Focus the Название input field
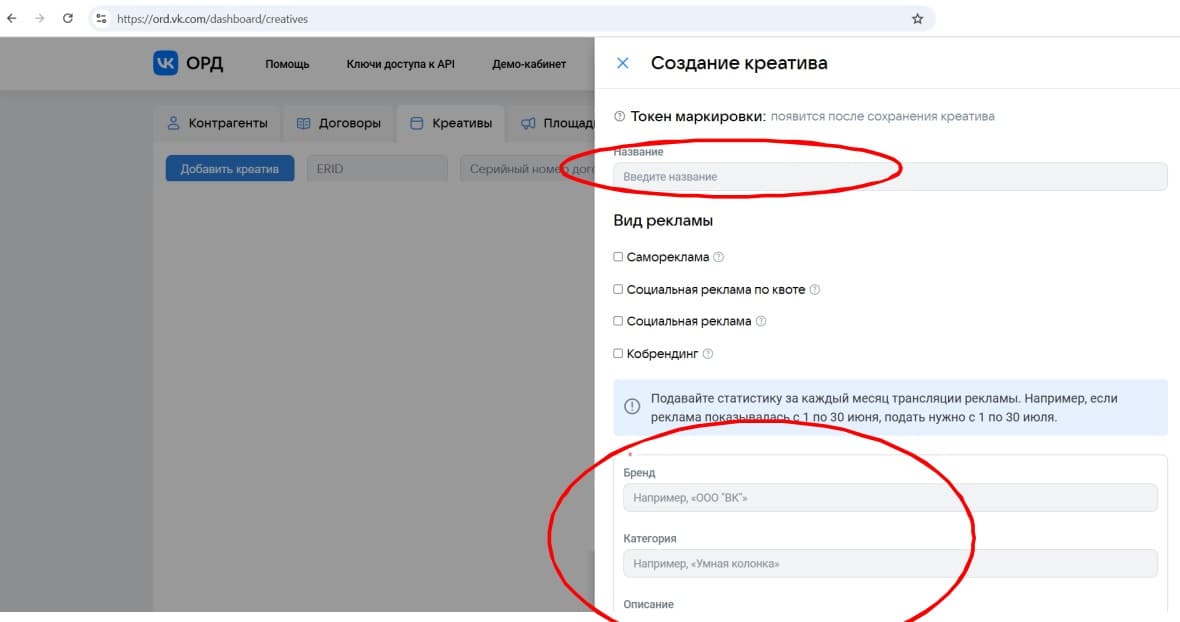This screenshot has height=622, width=1180. coord(890,177)
